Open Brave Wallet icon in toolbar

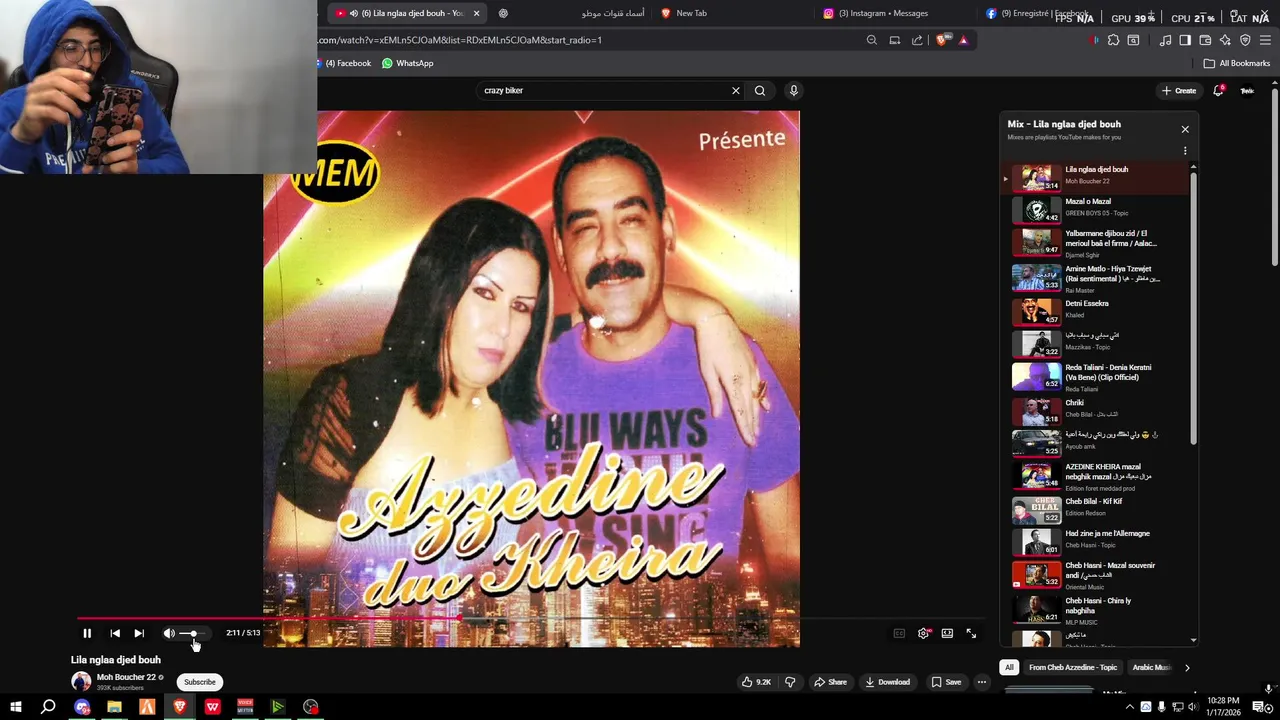point(1205,40)
